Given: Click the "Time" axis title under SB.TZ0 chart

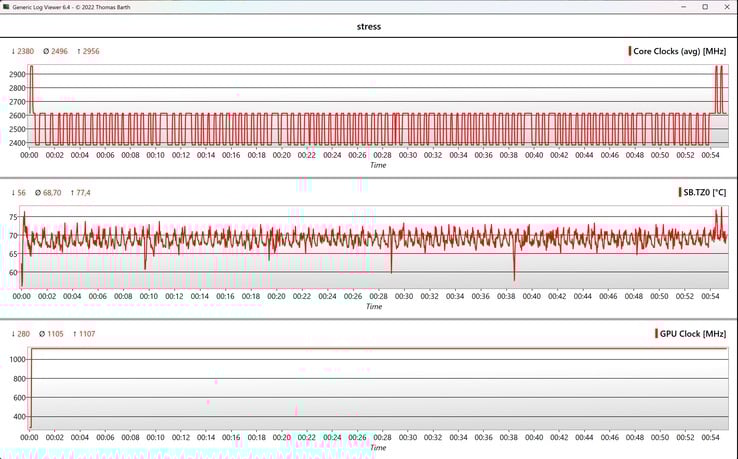Looking at the screenshot, I should coord(374,306).
